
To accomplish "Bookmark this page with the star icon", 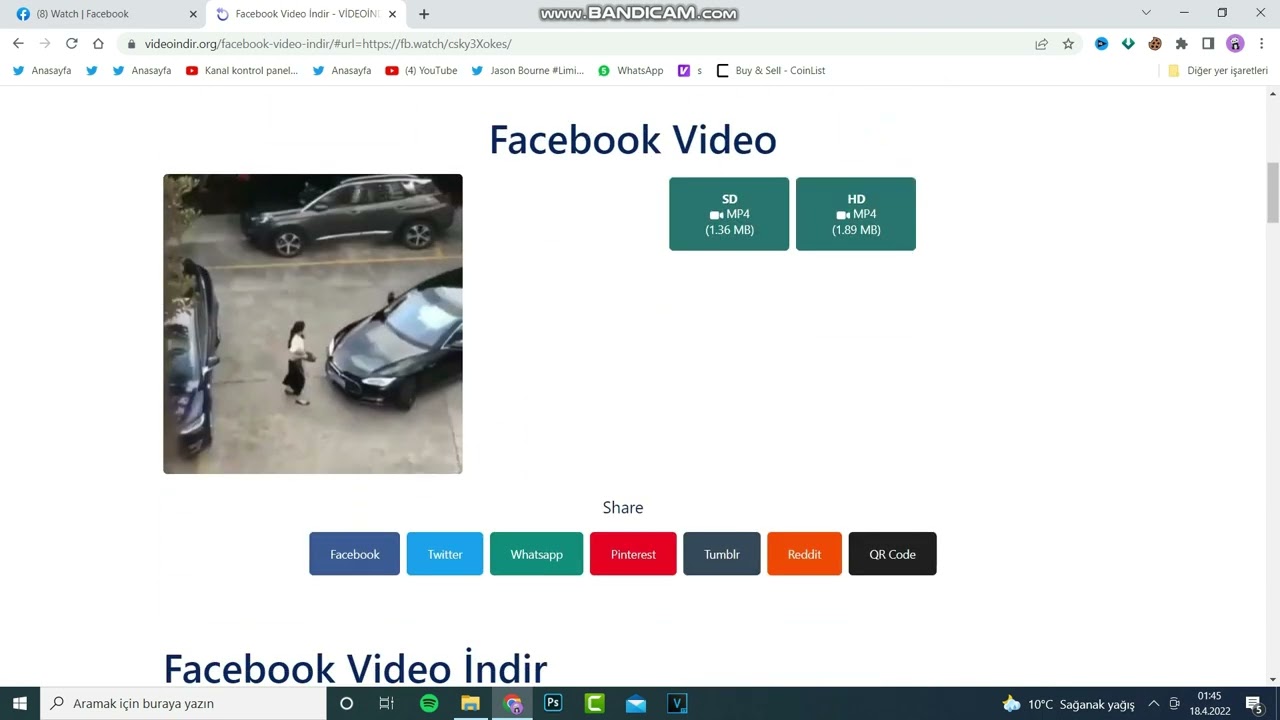I will tap(1068, 44).
